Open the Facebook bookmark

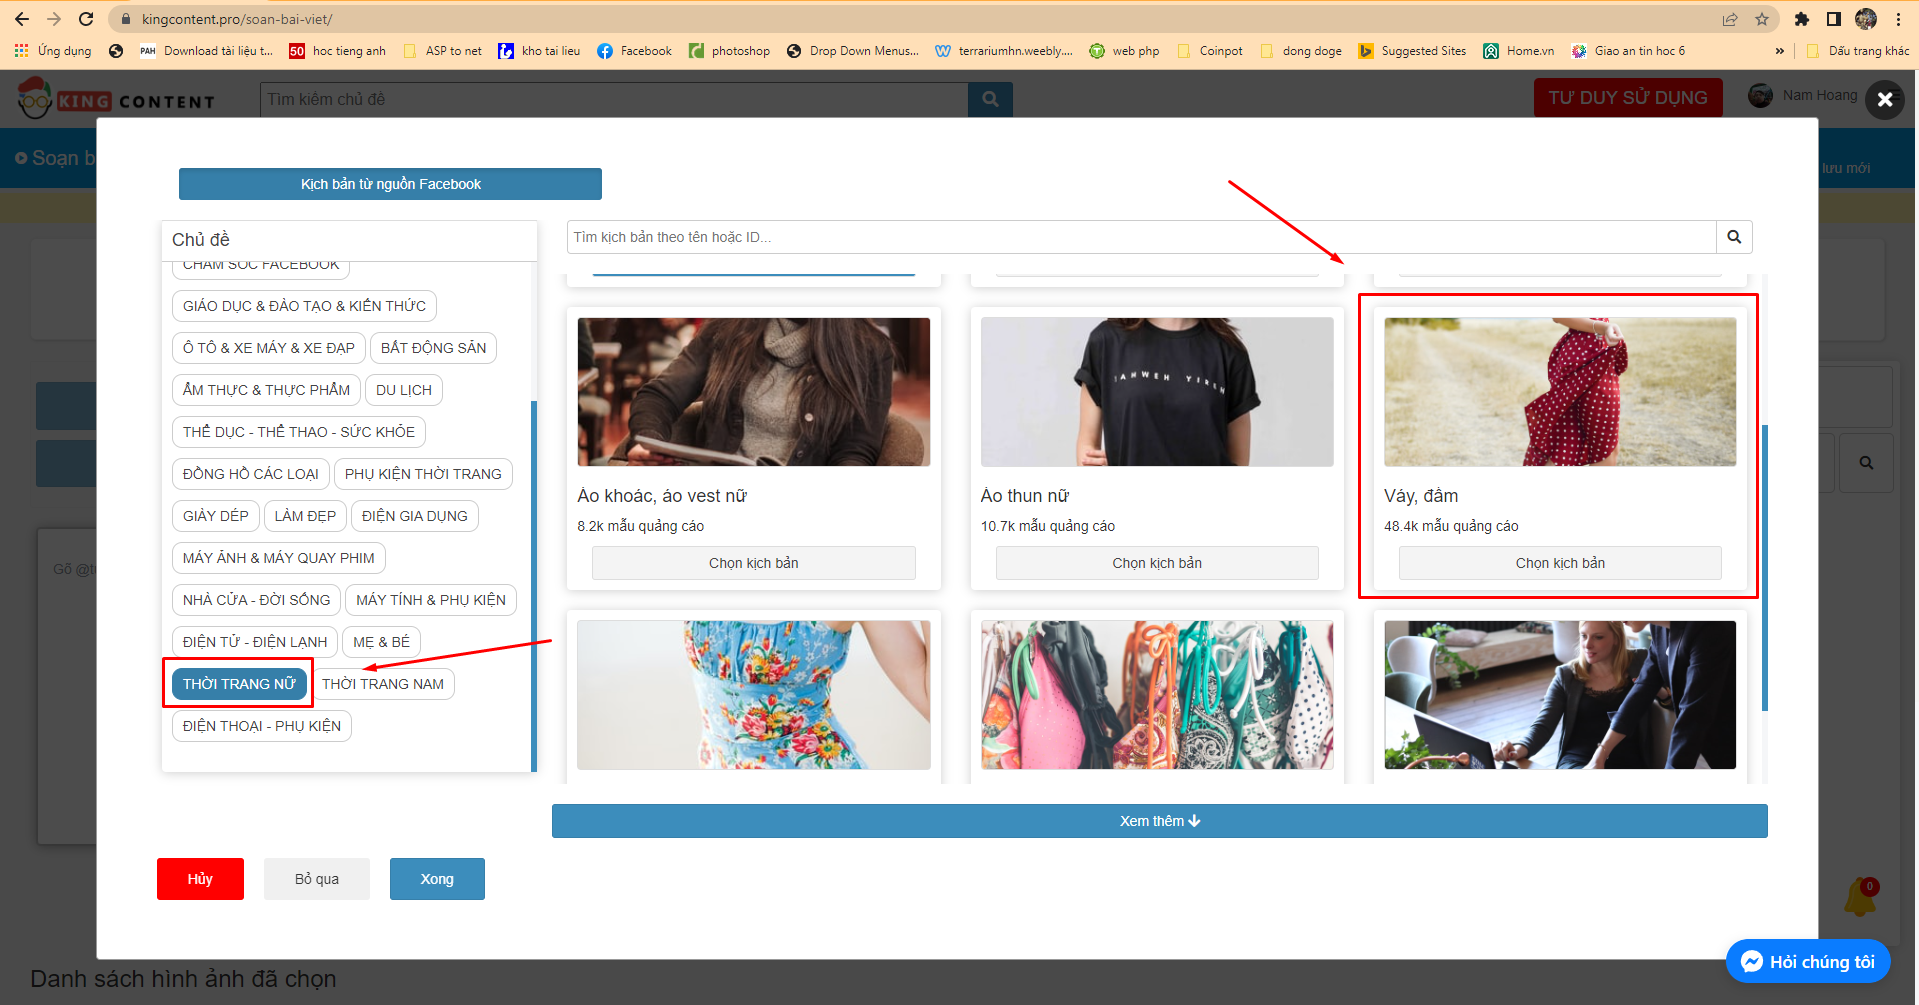(x=634, y=51)
